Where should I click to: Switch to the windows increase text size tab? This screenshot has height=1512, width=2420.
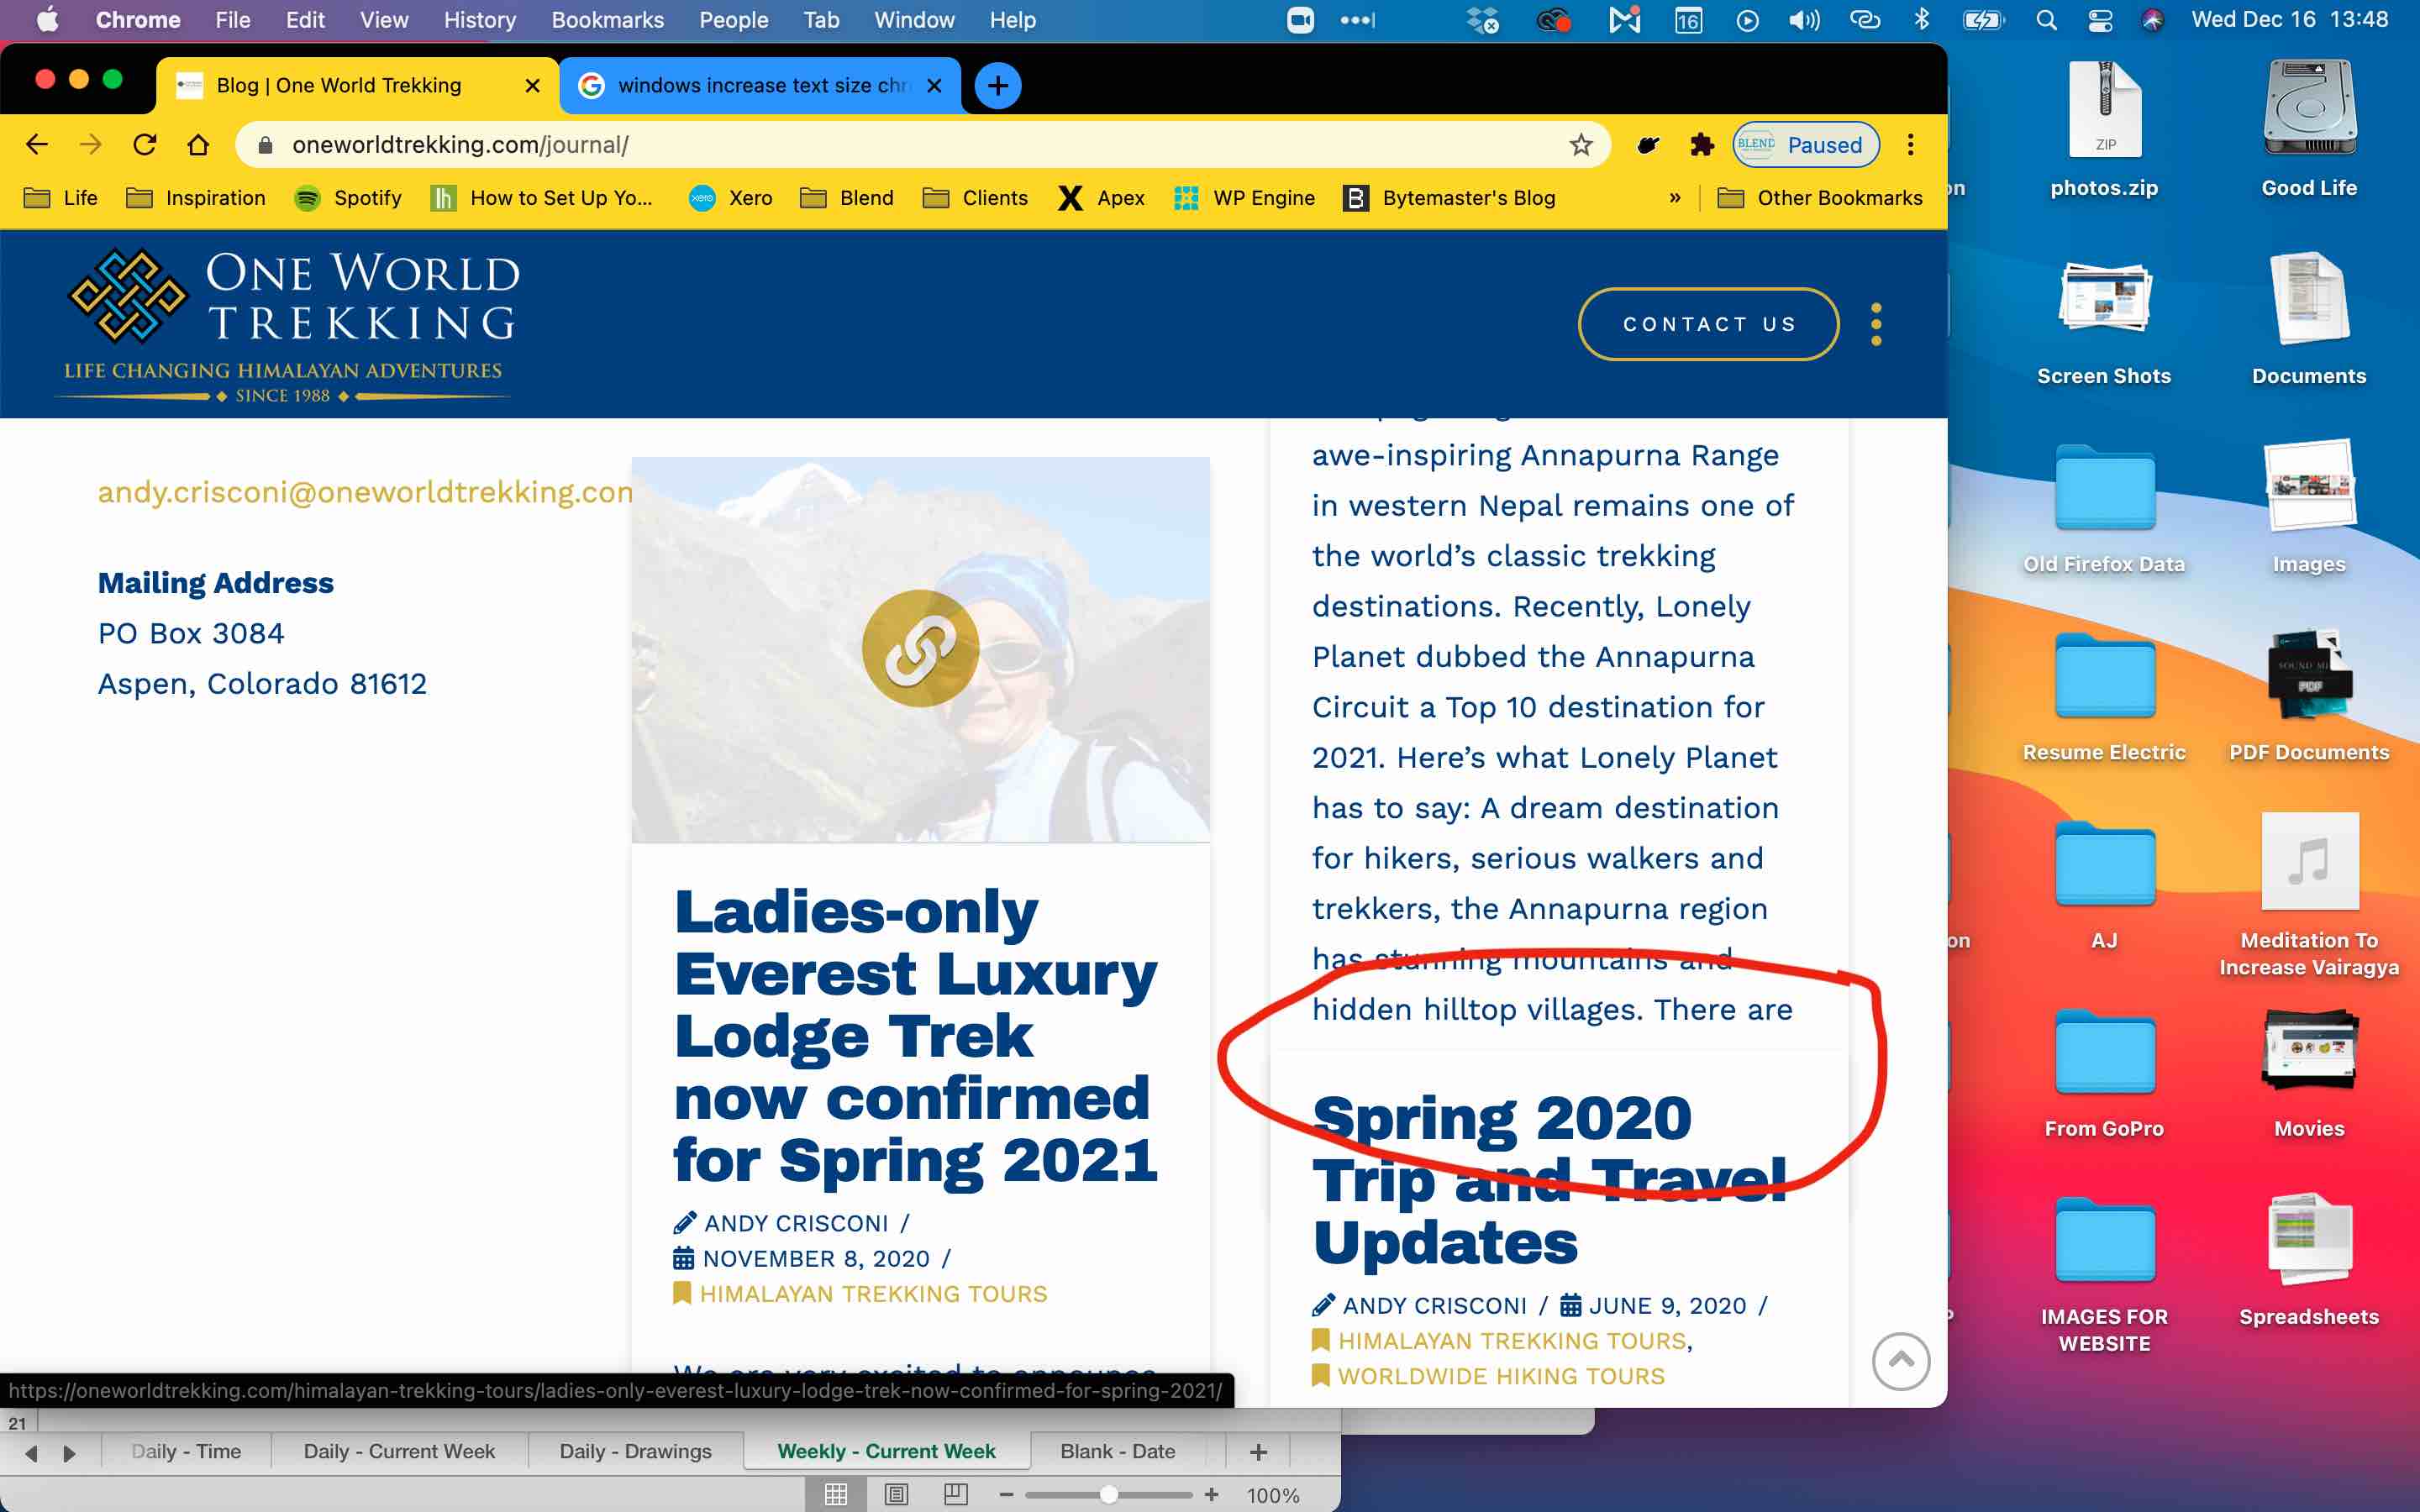(x=762, y=86)
